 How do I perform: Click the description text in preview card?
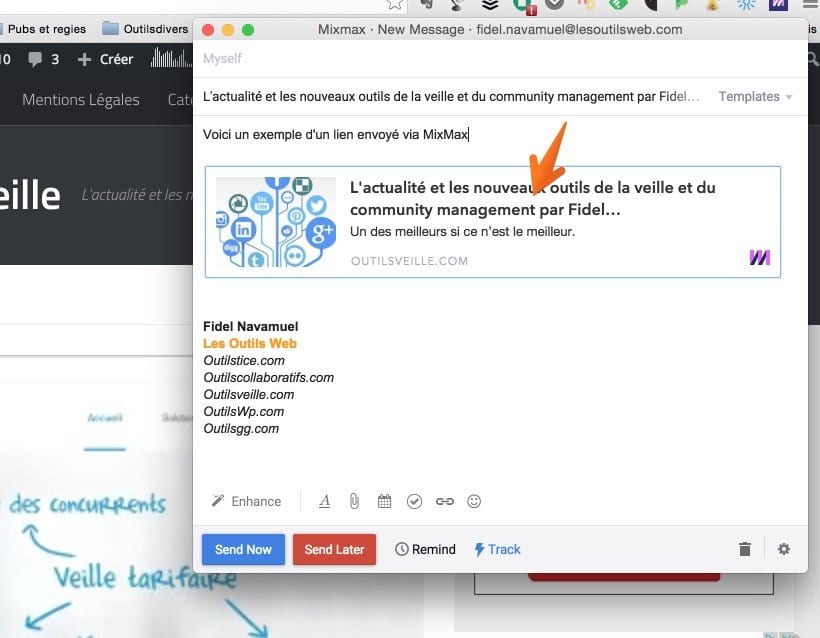(462, 231)
